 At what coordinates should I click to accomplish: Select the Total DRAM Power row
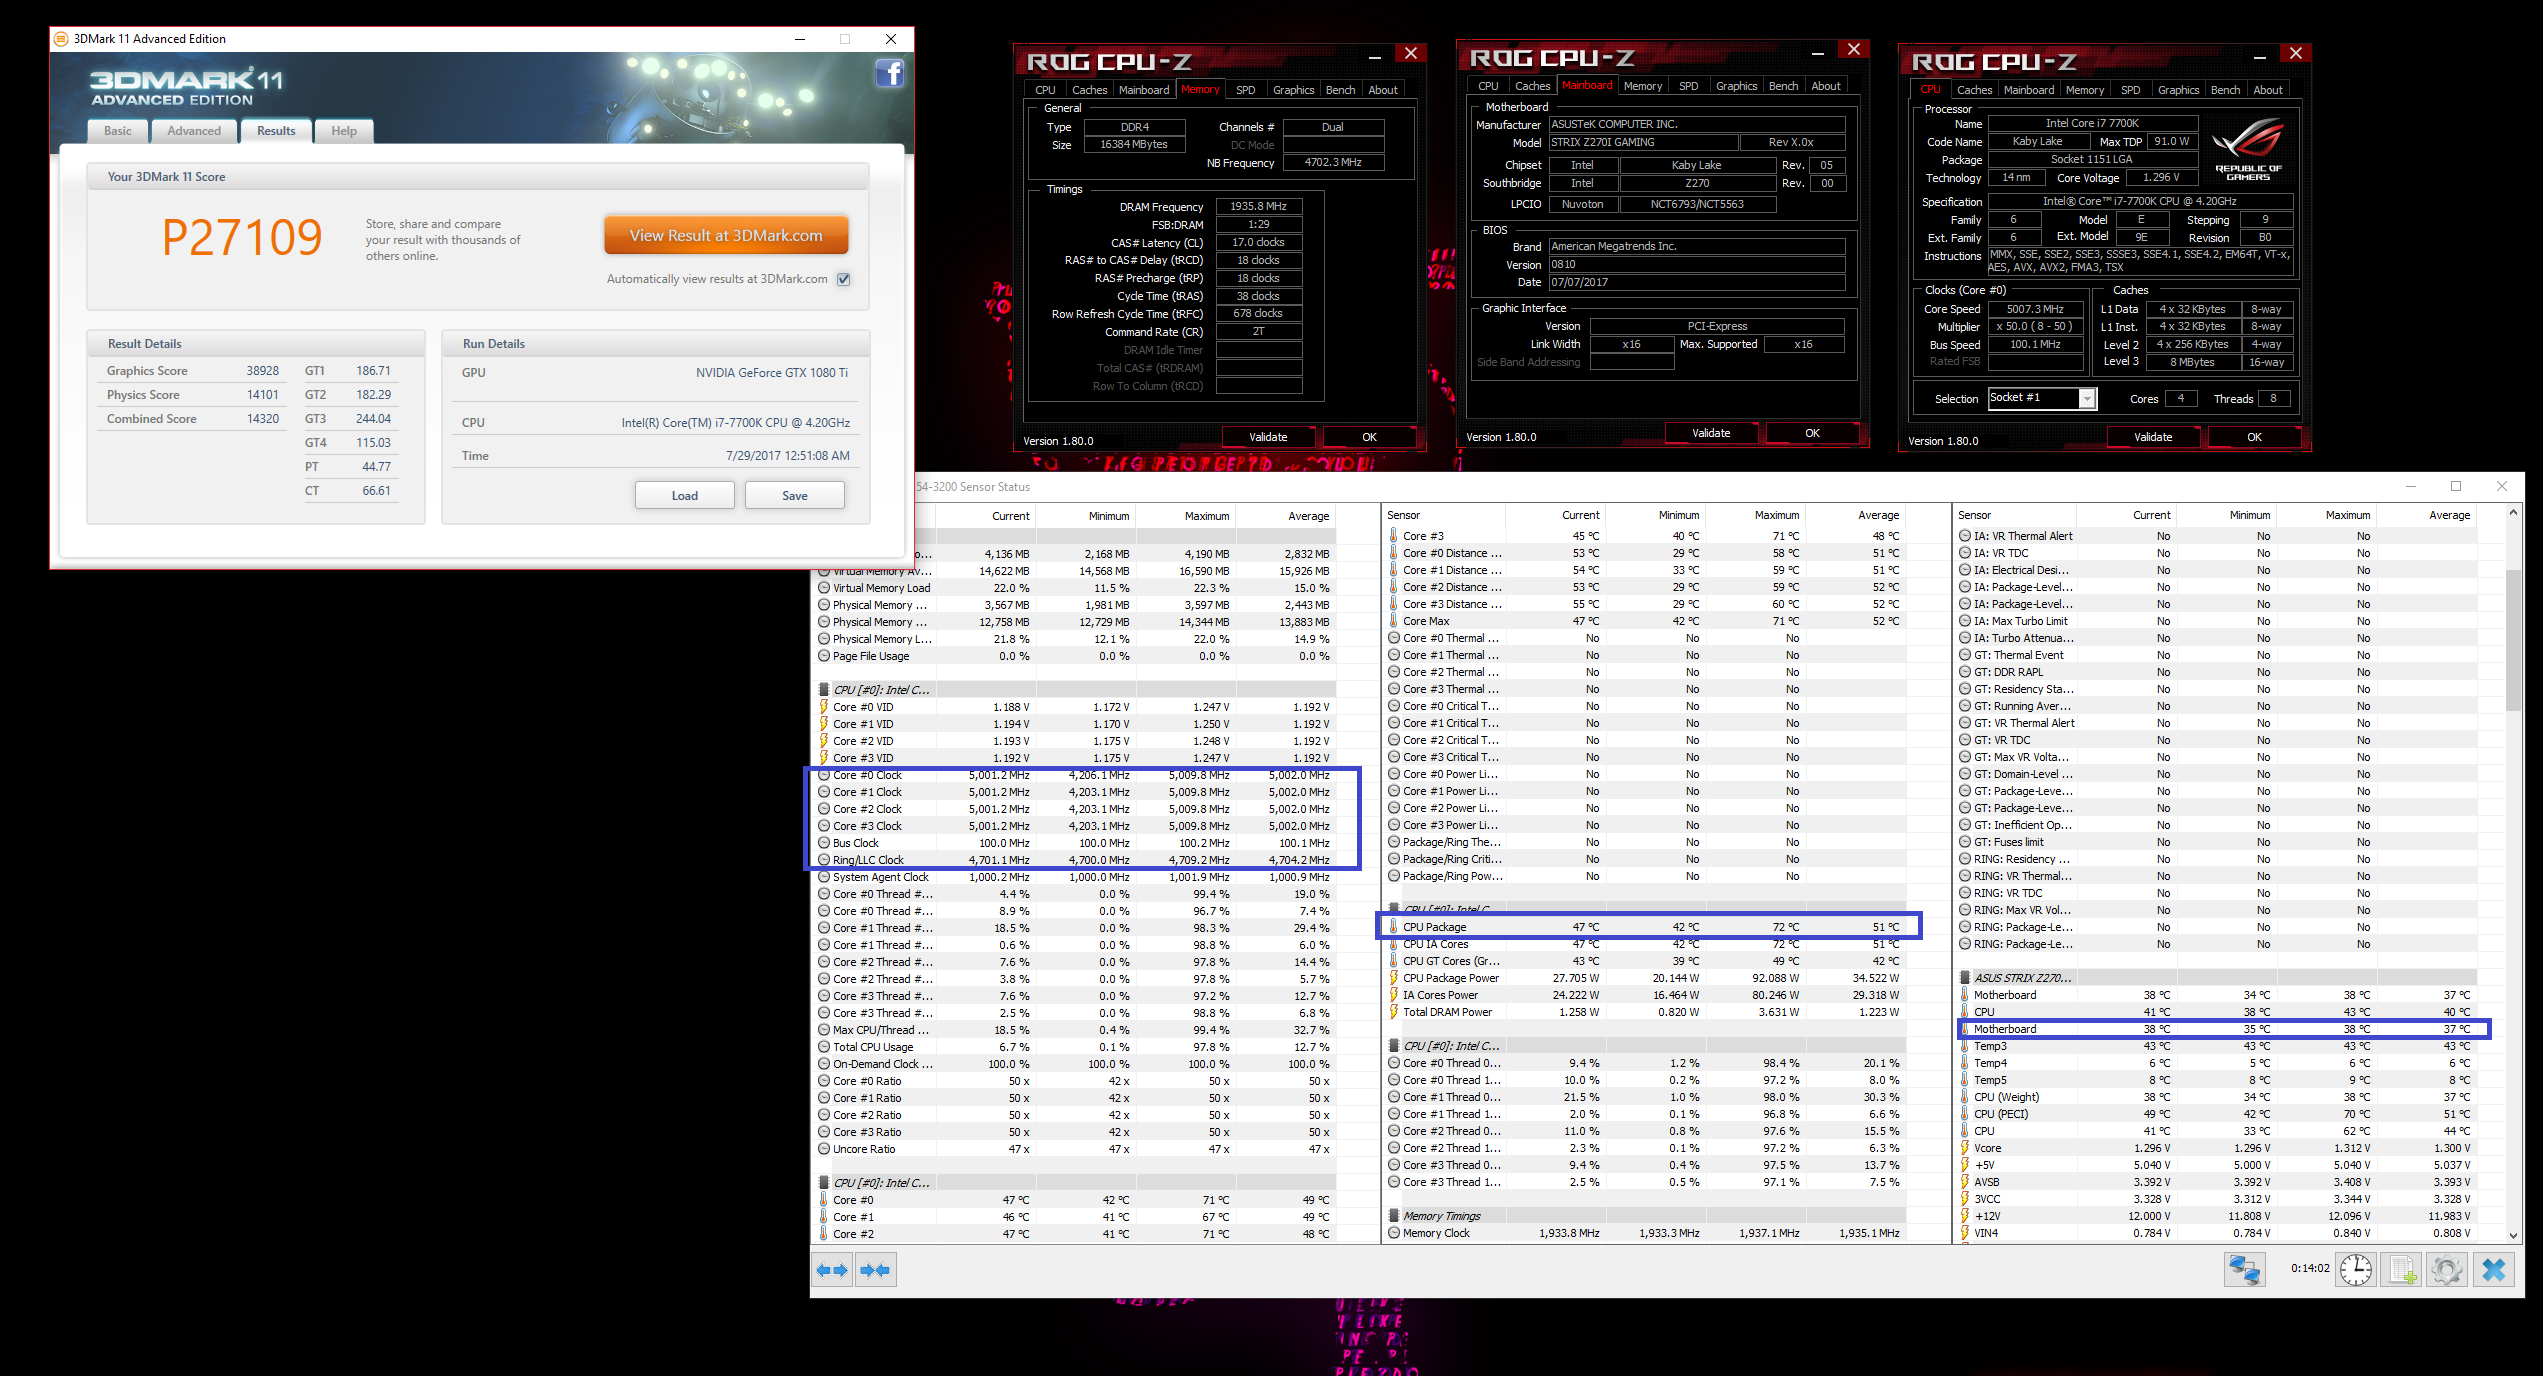pyautogui.click(x=1645, y=1012)
